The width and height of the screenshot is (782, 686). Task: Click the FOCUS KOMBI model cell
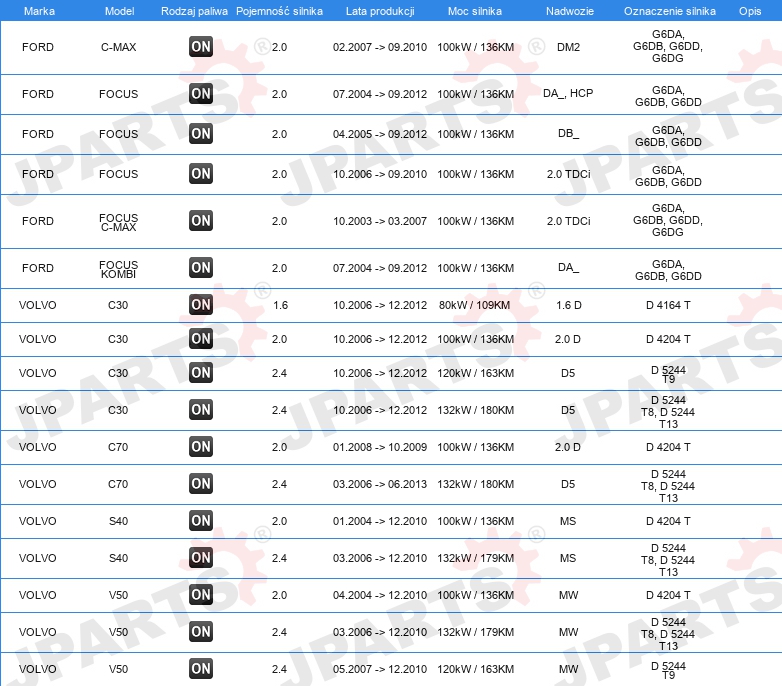[x=118, y=269]
